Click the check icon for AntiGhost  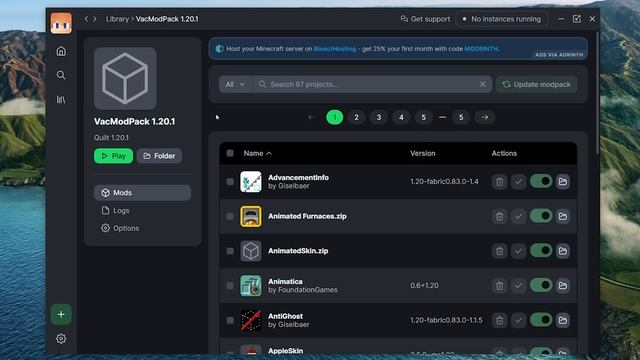(x=518, y=320)
